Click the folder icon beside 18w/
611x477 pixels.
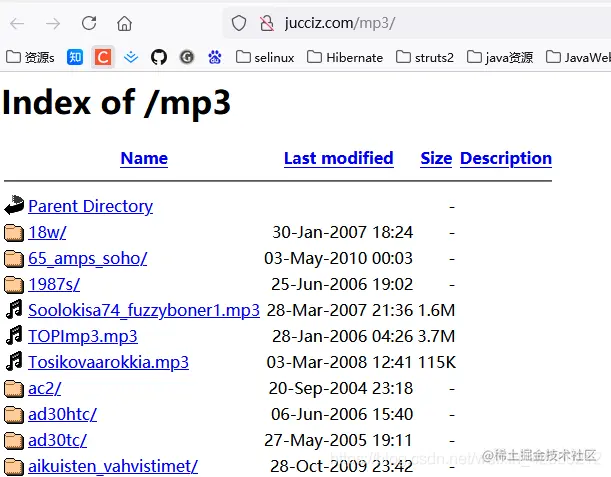pyautogui.click(x=14, y=233)
